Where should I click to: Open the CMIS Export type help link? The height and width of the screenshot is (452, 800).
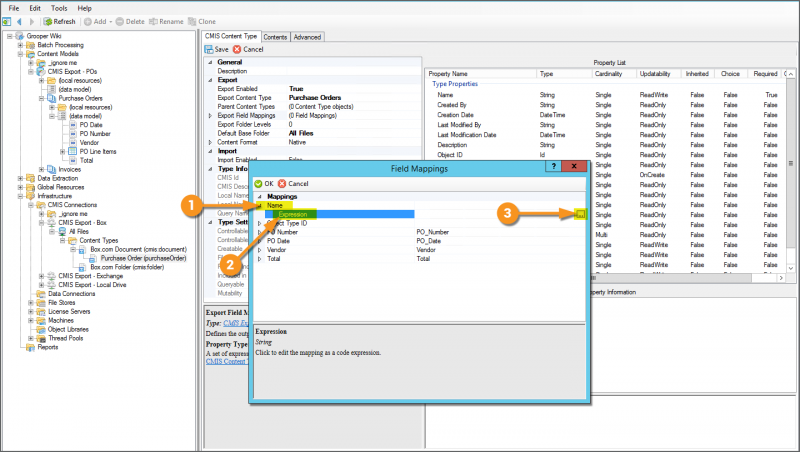click(236, 323)
